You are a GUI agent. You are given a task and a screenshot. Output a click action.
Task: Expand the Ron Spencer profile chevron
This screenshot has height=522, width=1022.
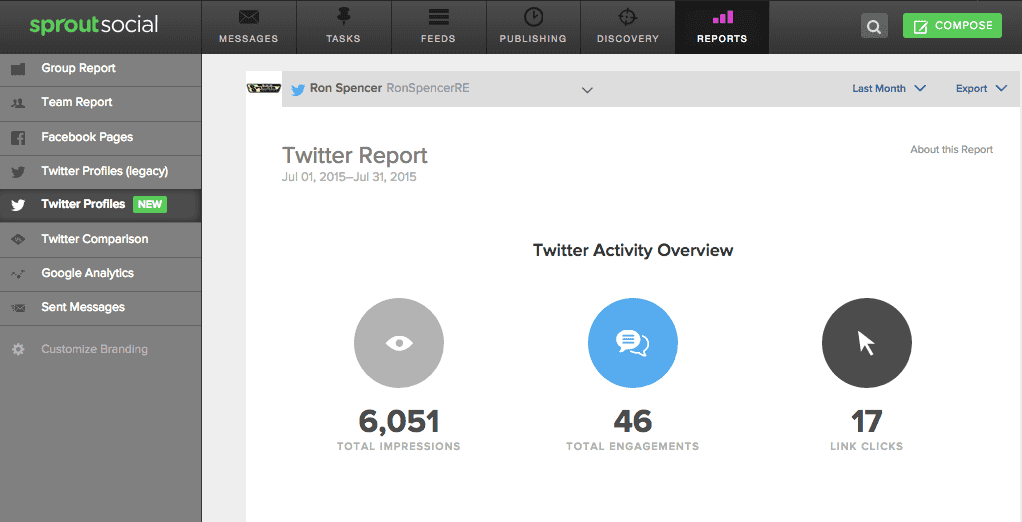coord(587,90)
